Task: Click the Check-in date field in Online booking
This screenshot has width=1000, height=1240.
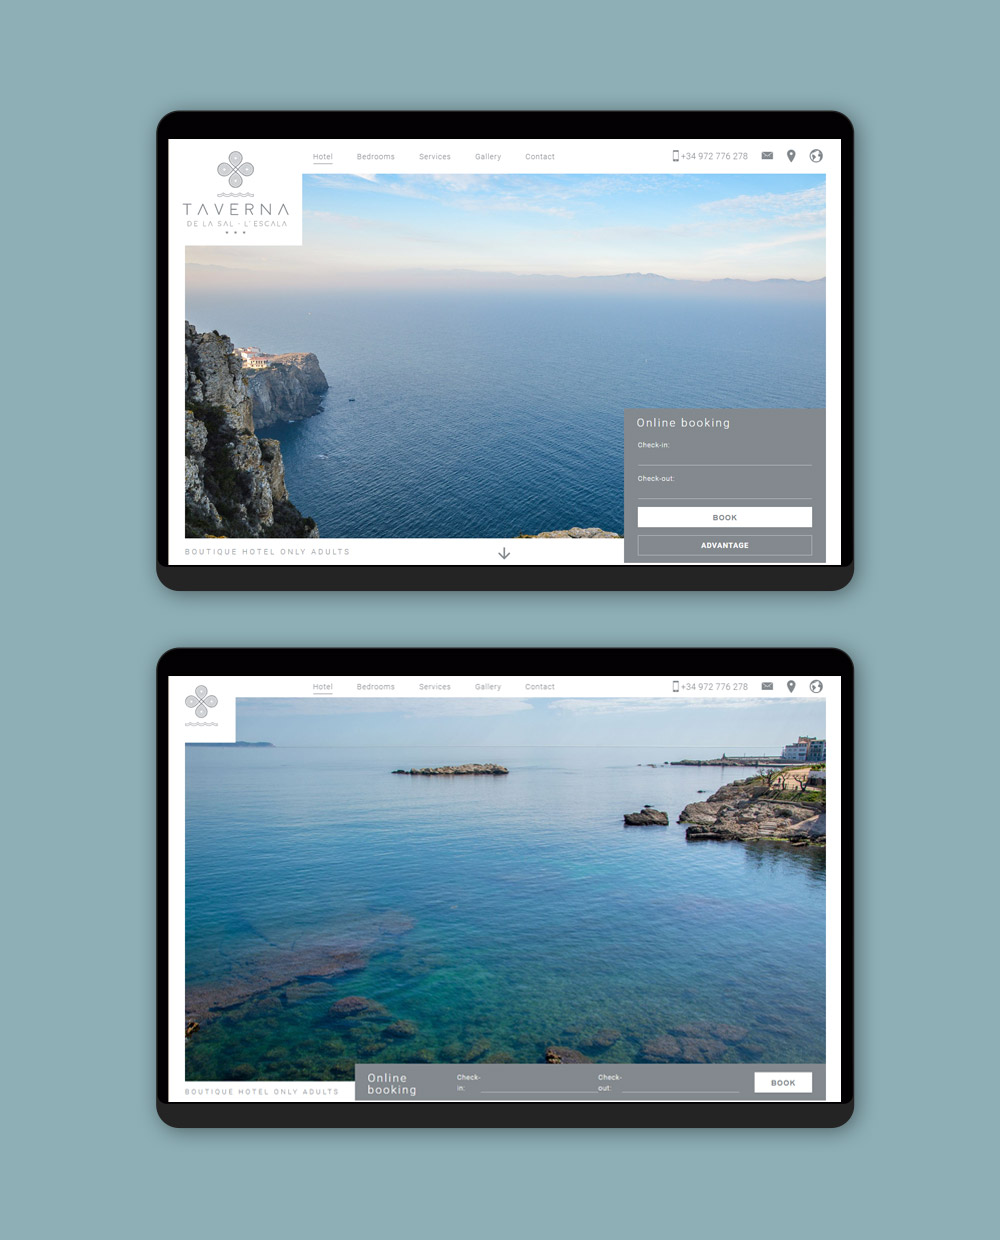Action: pyautogui.click(x=724, y=458)
